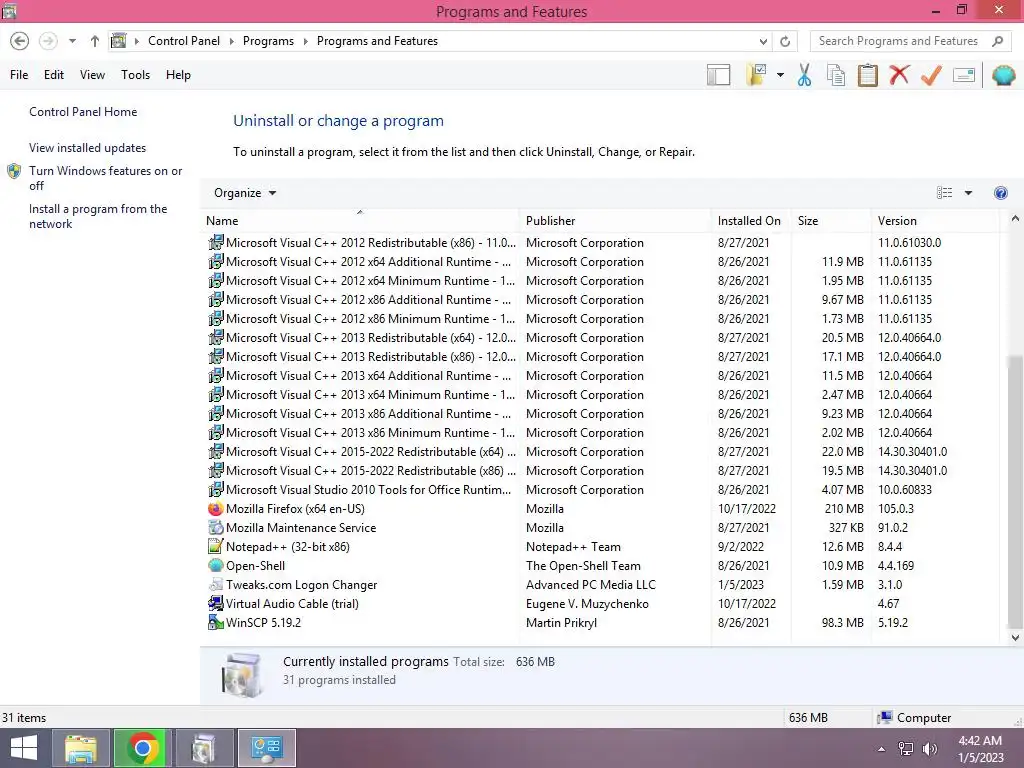Click the search magnifier icon

pyautogui.click(x=997, y=41)
